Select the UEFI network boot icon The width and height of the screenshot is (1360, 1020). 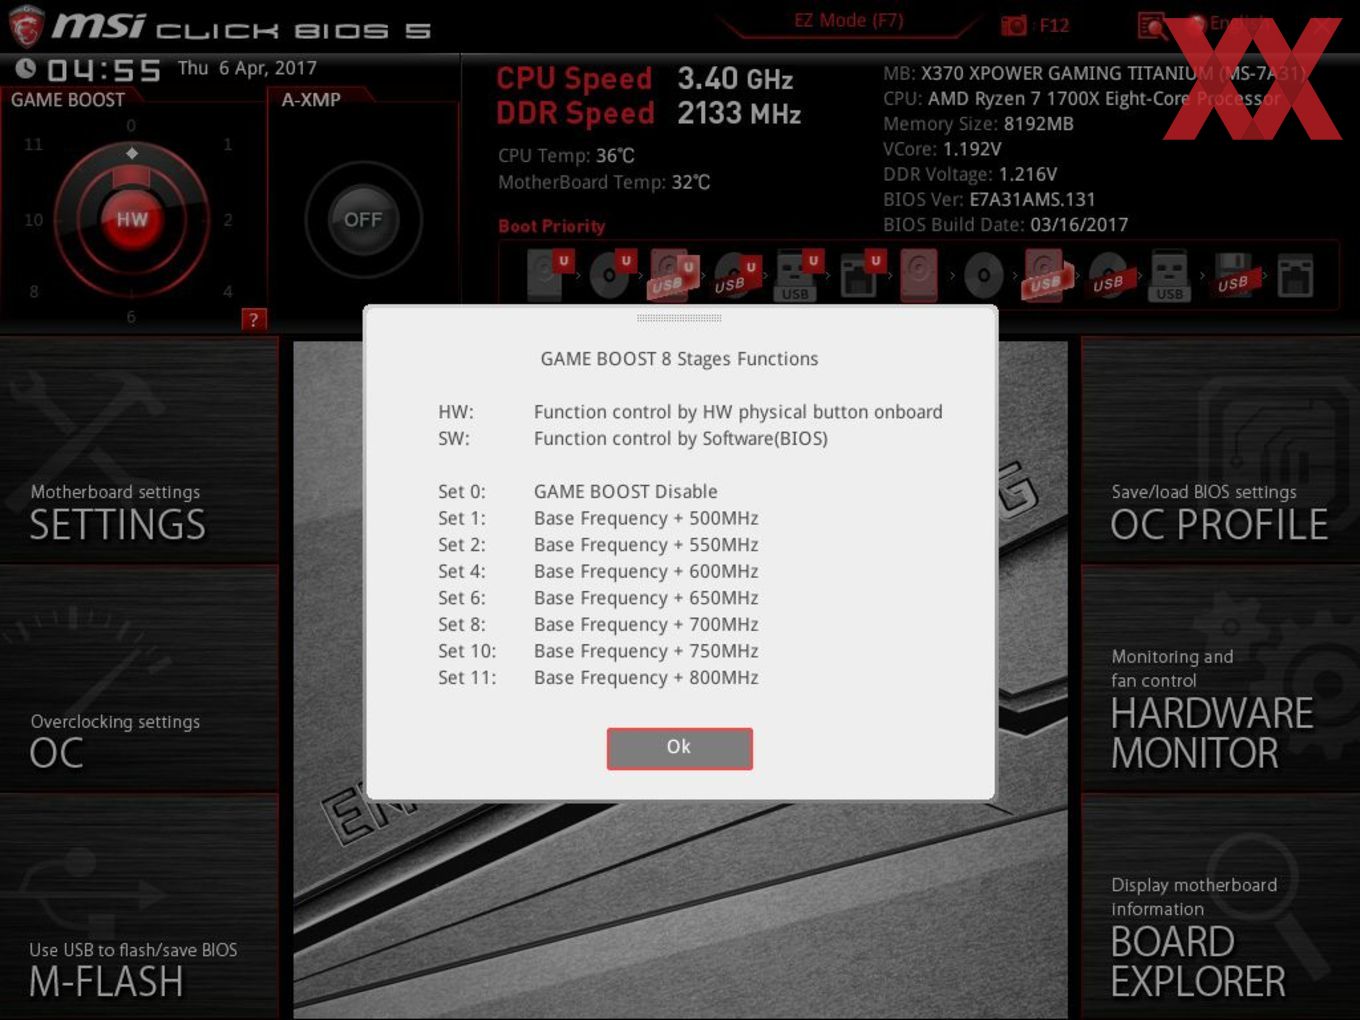[860, 275]
